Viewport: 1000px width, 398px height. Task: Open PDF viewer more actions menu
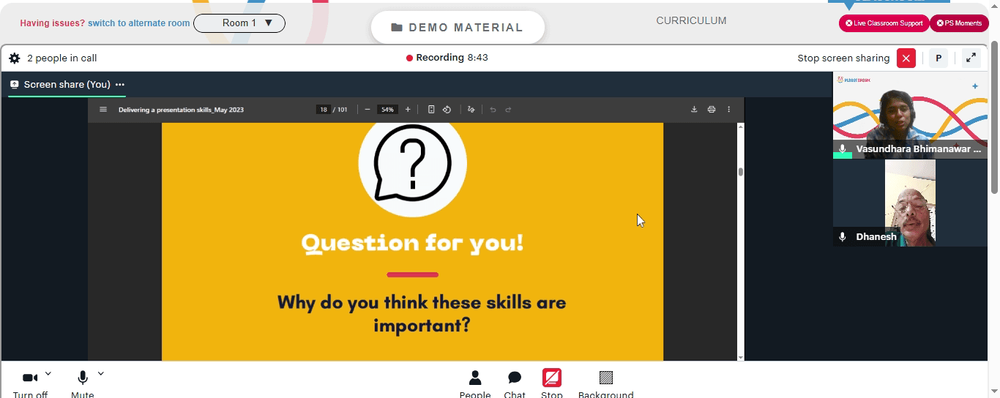point(729,110)
